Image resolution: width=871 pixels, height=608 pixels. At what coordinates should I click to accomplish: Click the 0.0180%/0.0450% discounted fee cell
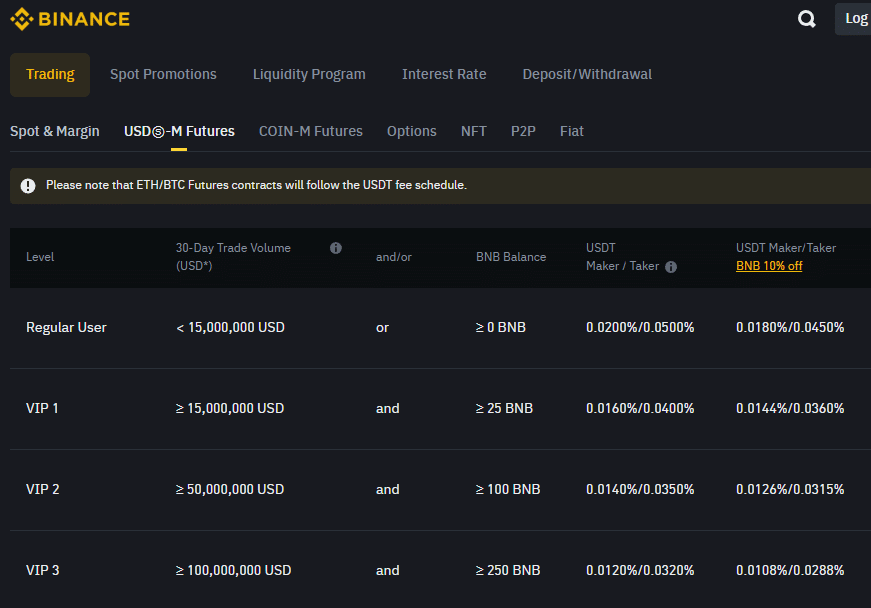point(790,328)
